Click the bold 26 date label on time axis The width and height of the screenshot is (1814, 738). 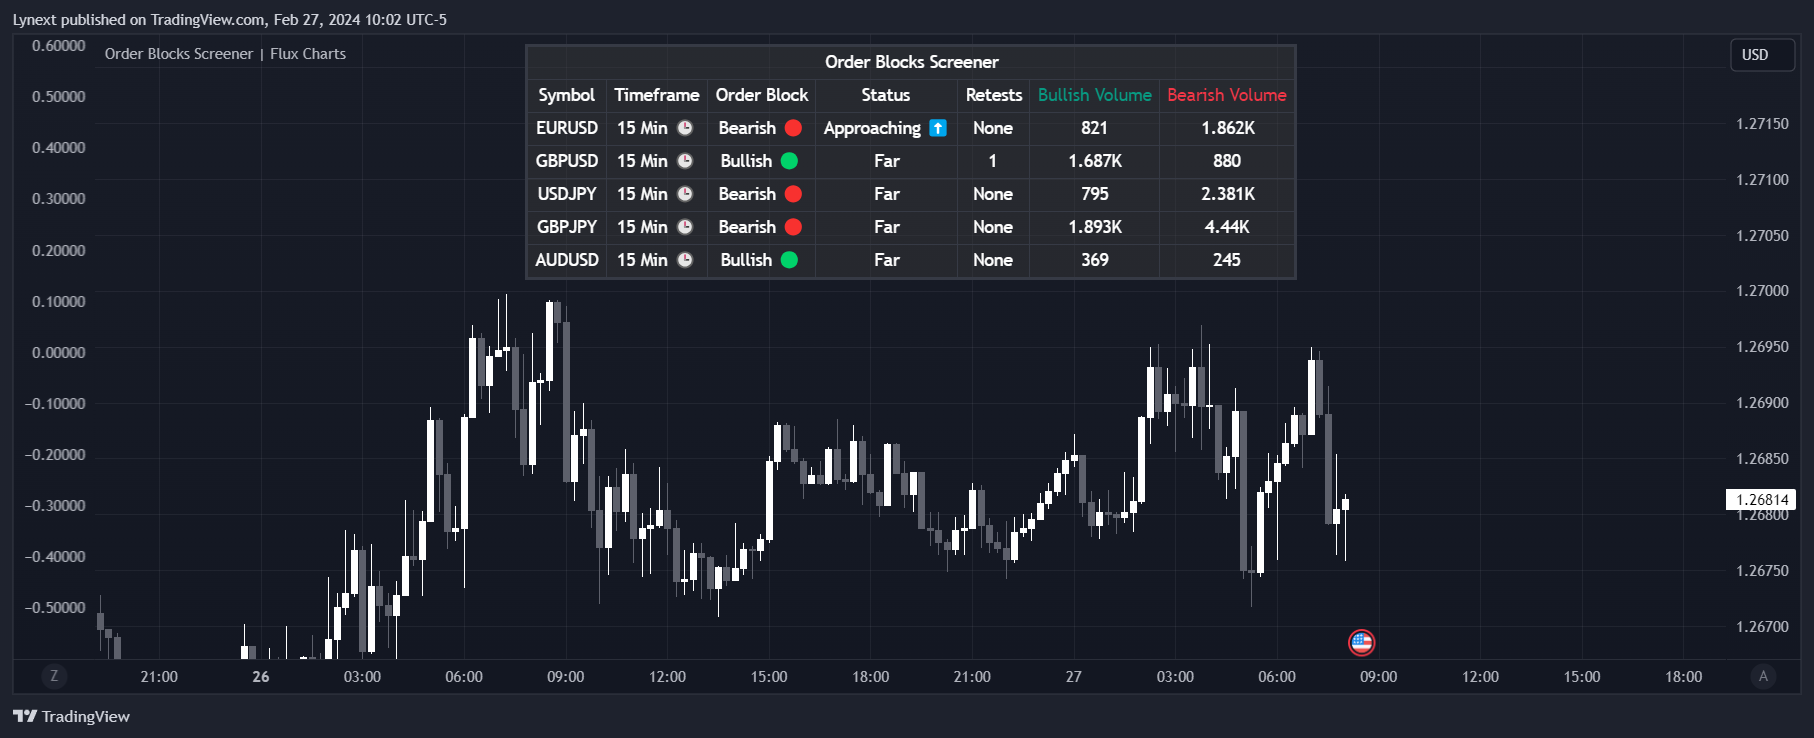(x=261, y=677)
